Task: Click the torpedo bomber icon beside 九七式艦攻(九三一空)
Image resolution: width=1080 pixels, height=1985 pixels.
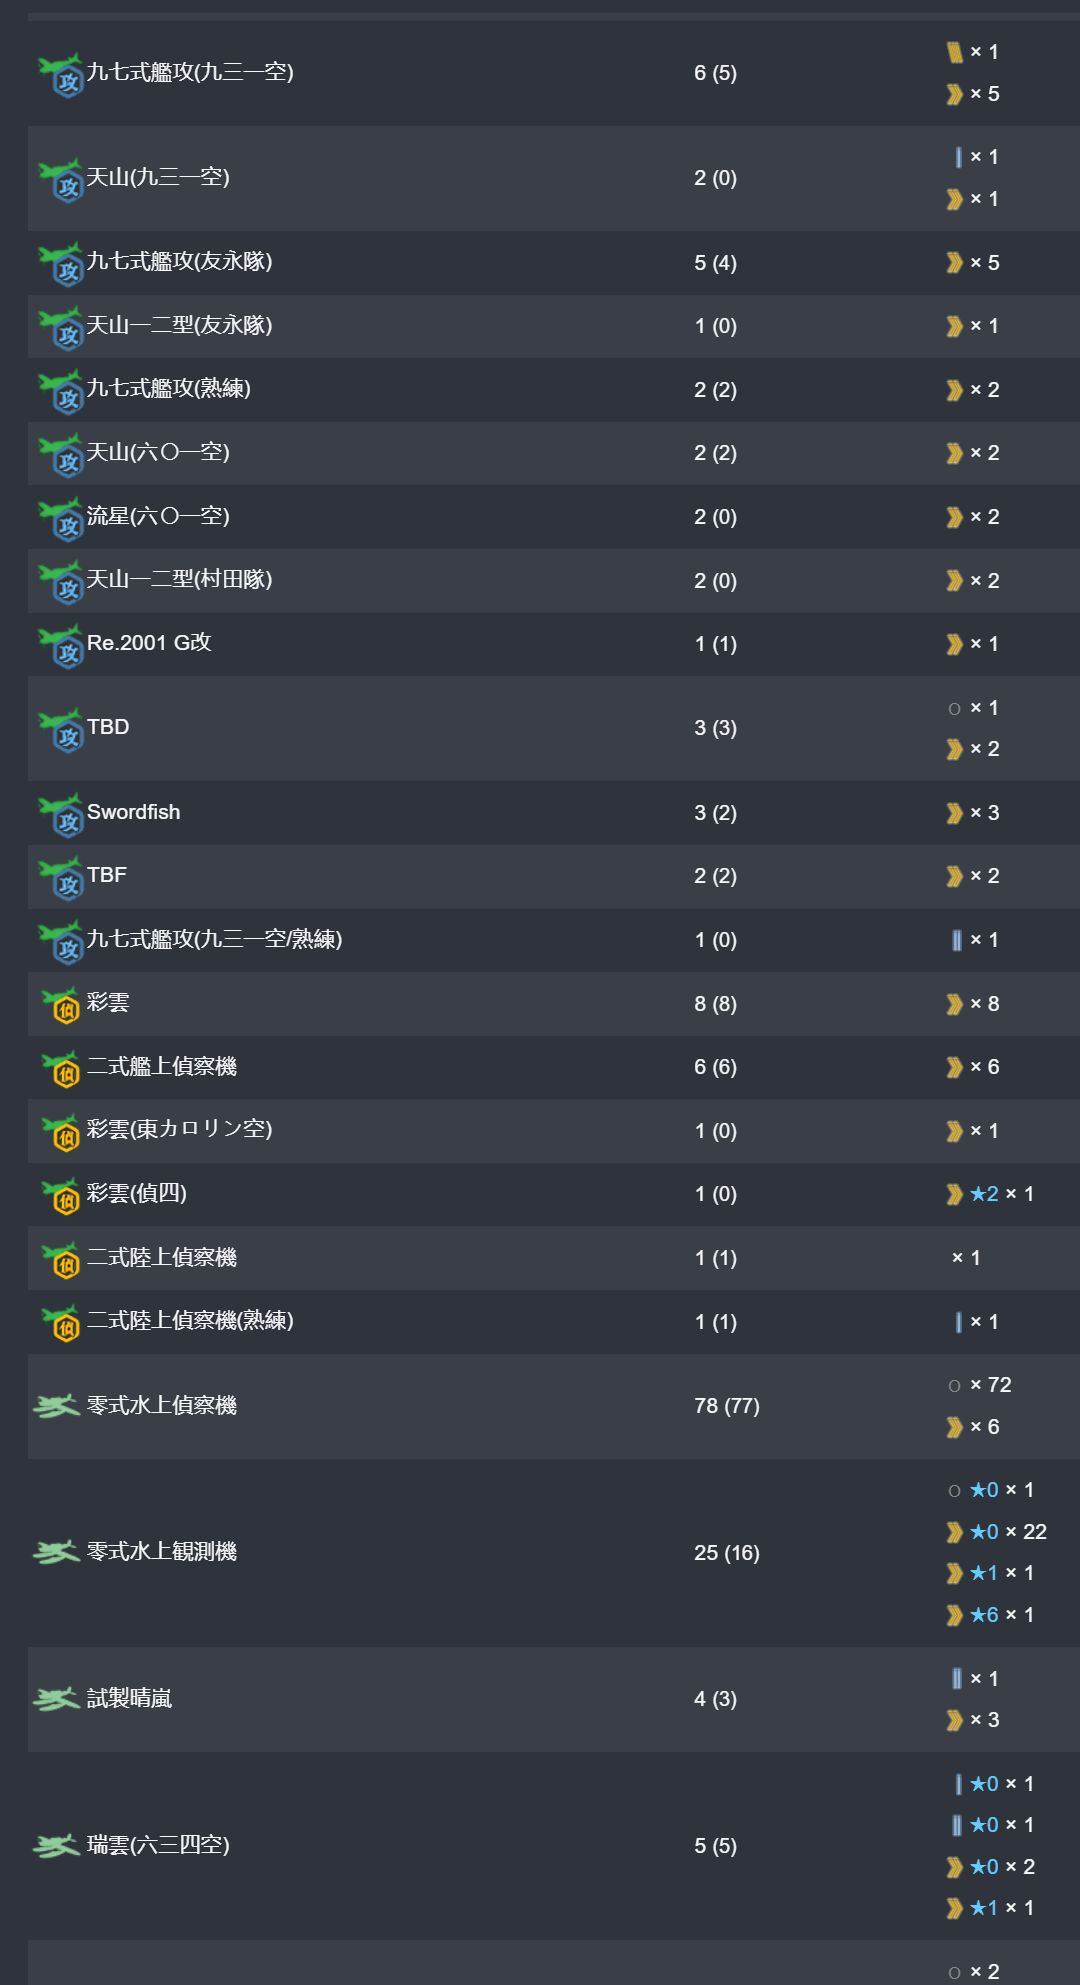Action: tap(61, 75)
